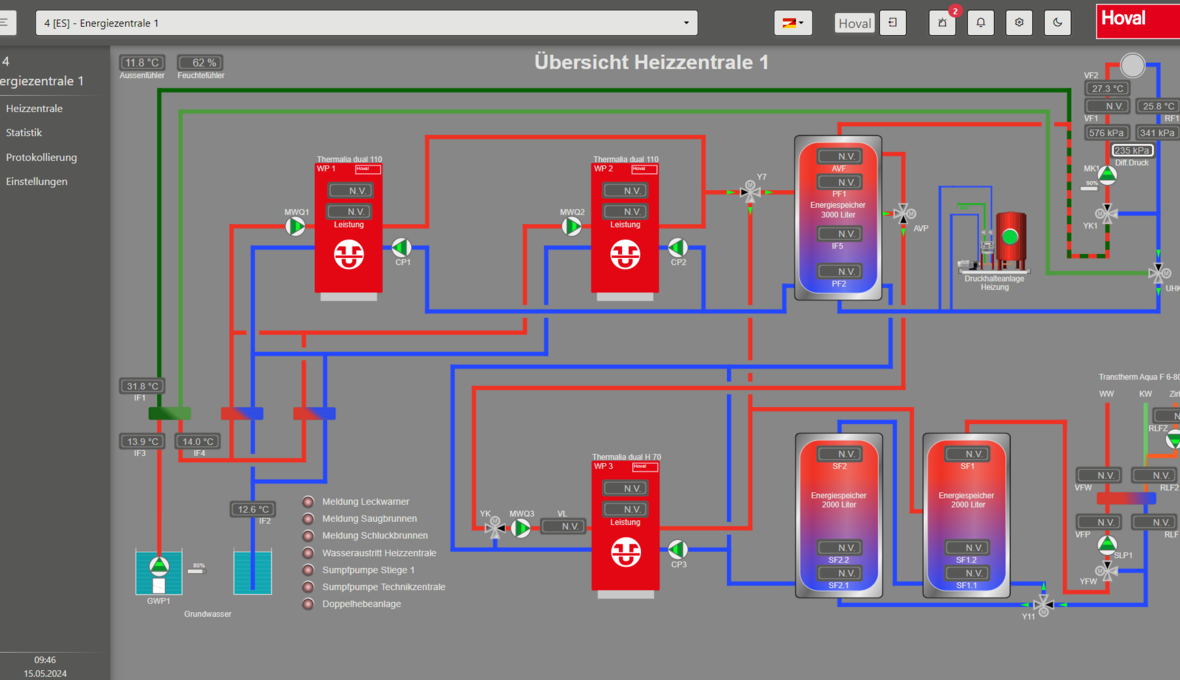Open settings via the top gear icon

(x=1019, y=23)
